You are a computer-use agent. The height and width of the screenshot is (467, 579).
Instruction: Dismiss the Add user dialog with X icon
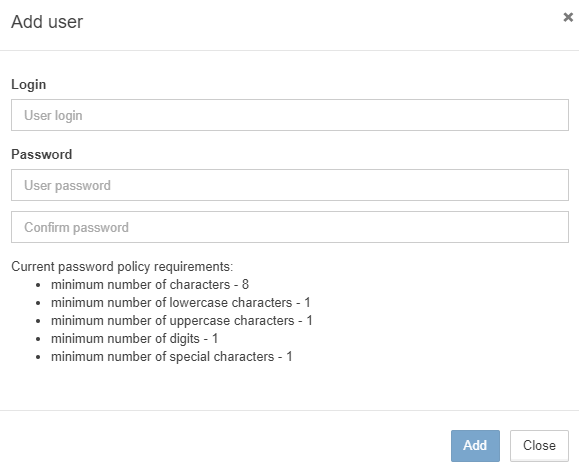pyautogui.click(x=568, y=17)
